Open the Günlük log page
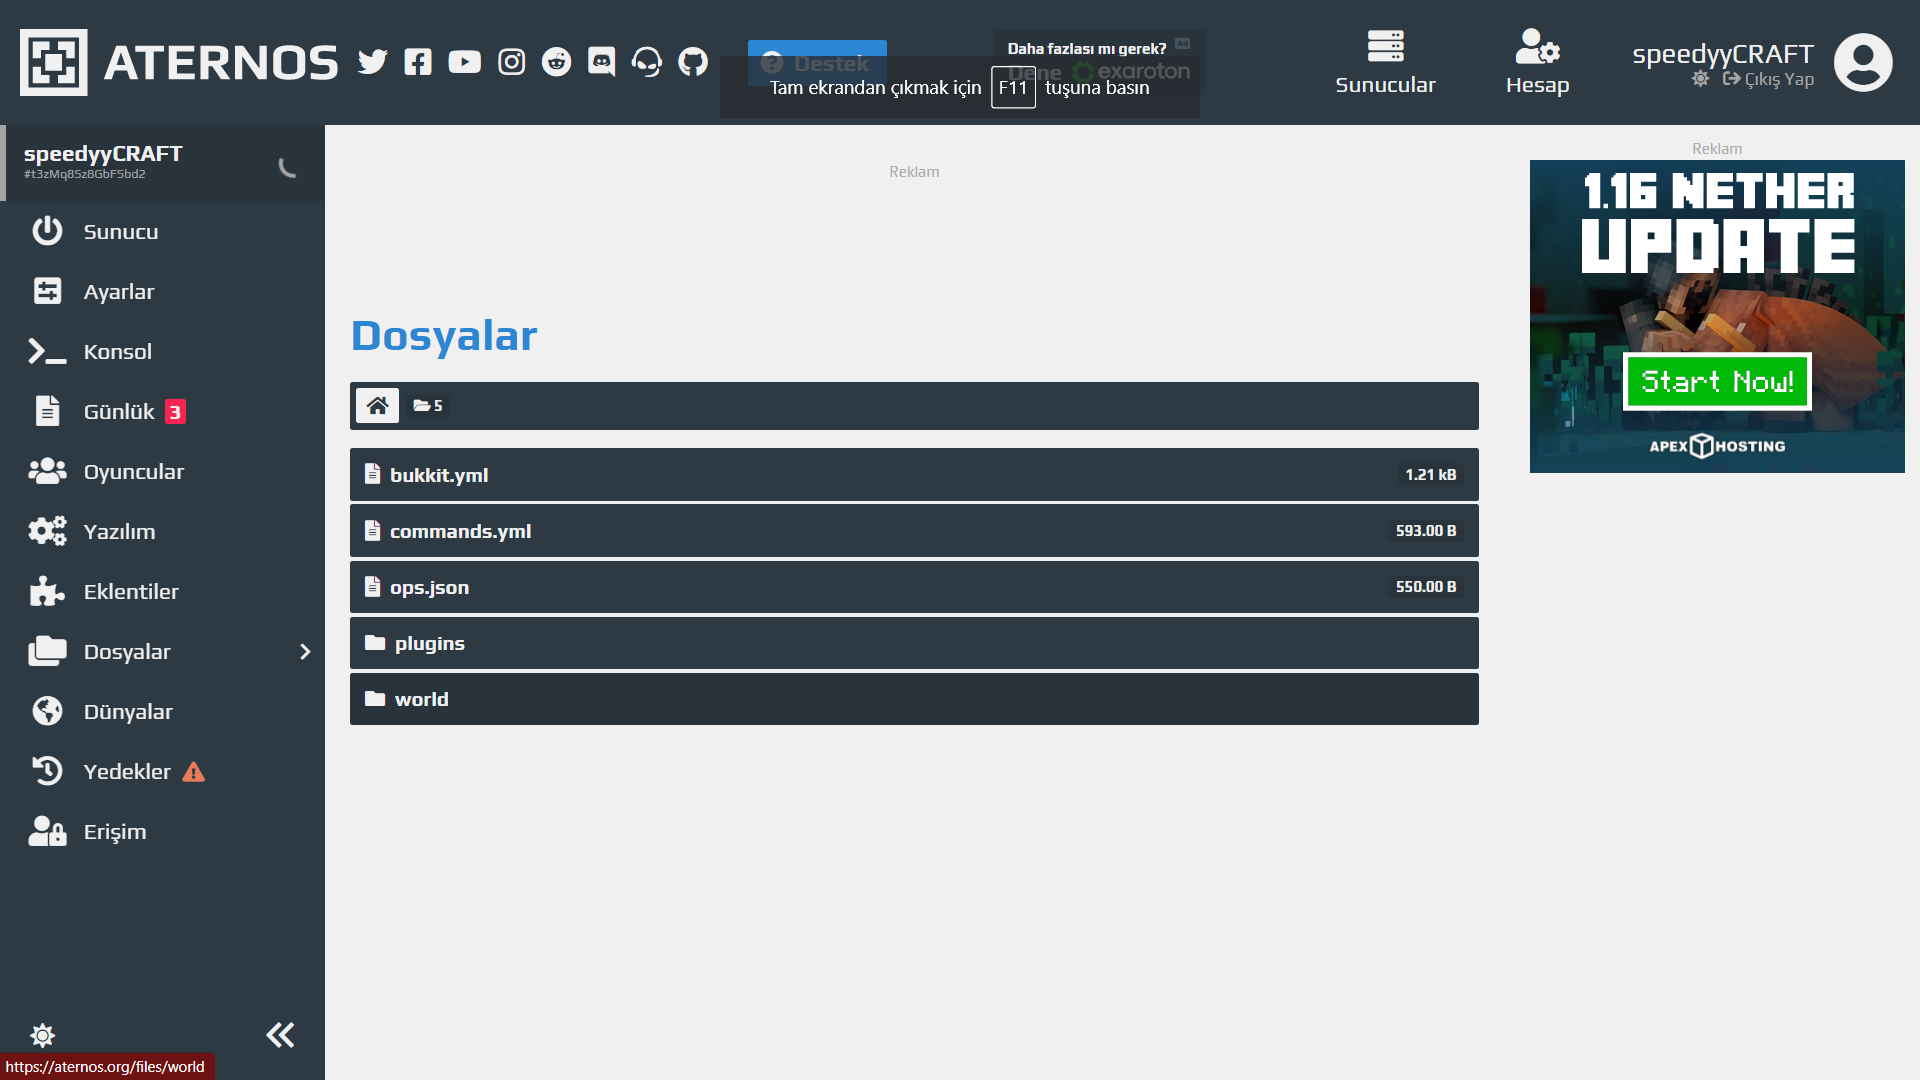The height and width of the screenshot is (1080, 1920). click(x=162, y=411)
